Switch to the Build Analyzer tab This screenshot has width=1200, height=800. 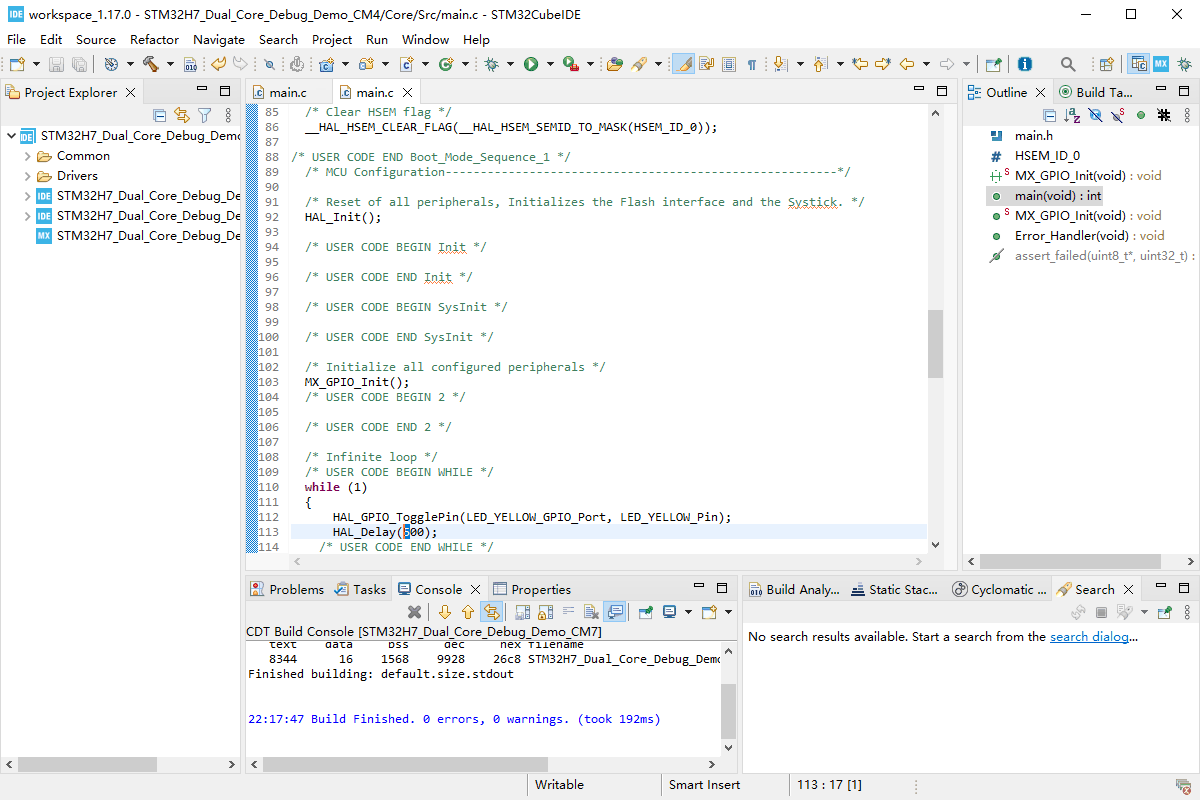click(794, 589)
